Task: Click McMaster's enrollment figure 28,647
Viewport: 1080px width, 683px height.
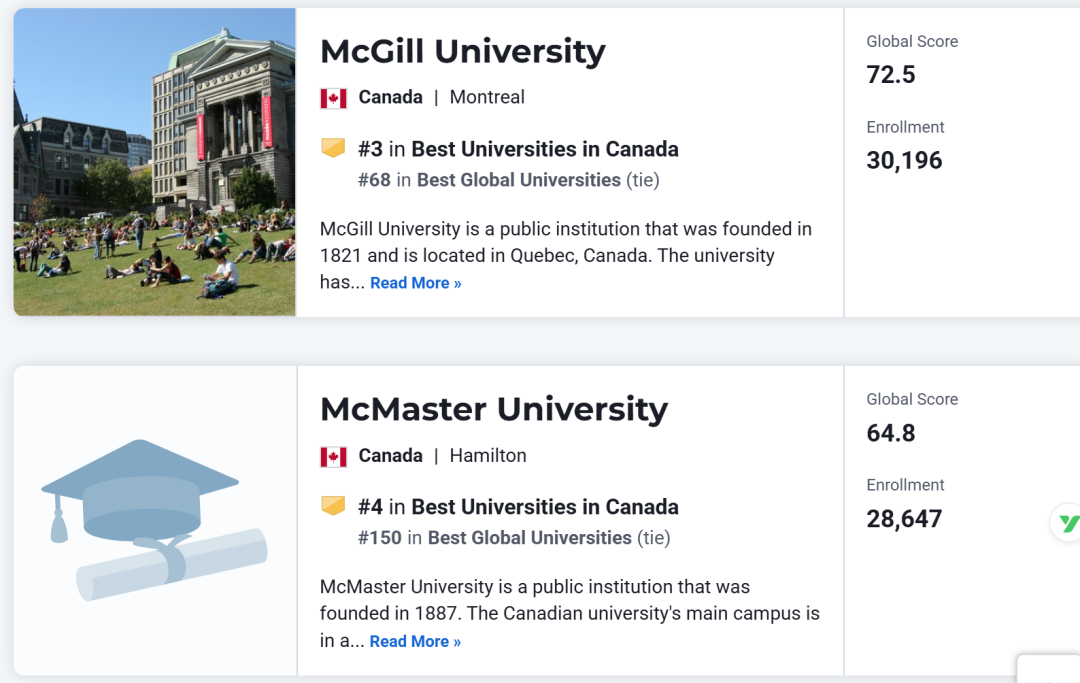Action: (x=904, y=519)
